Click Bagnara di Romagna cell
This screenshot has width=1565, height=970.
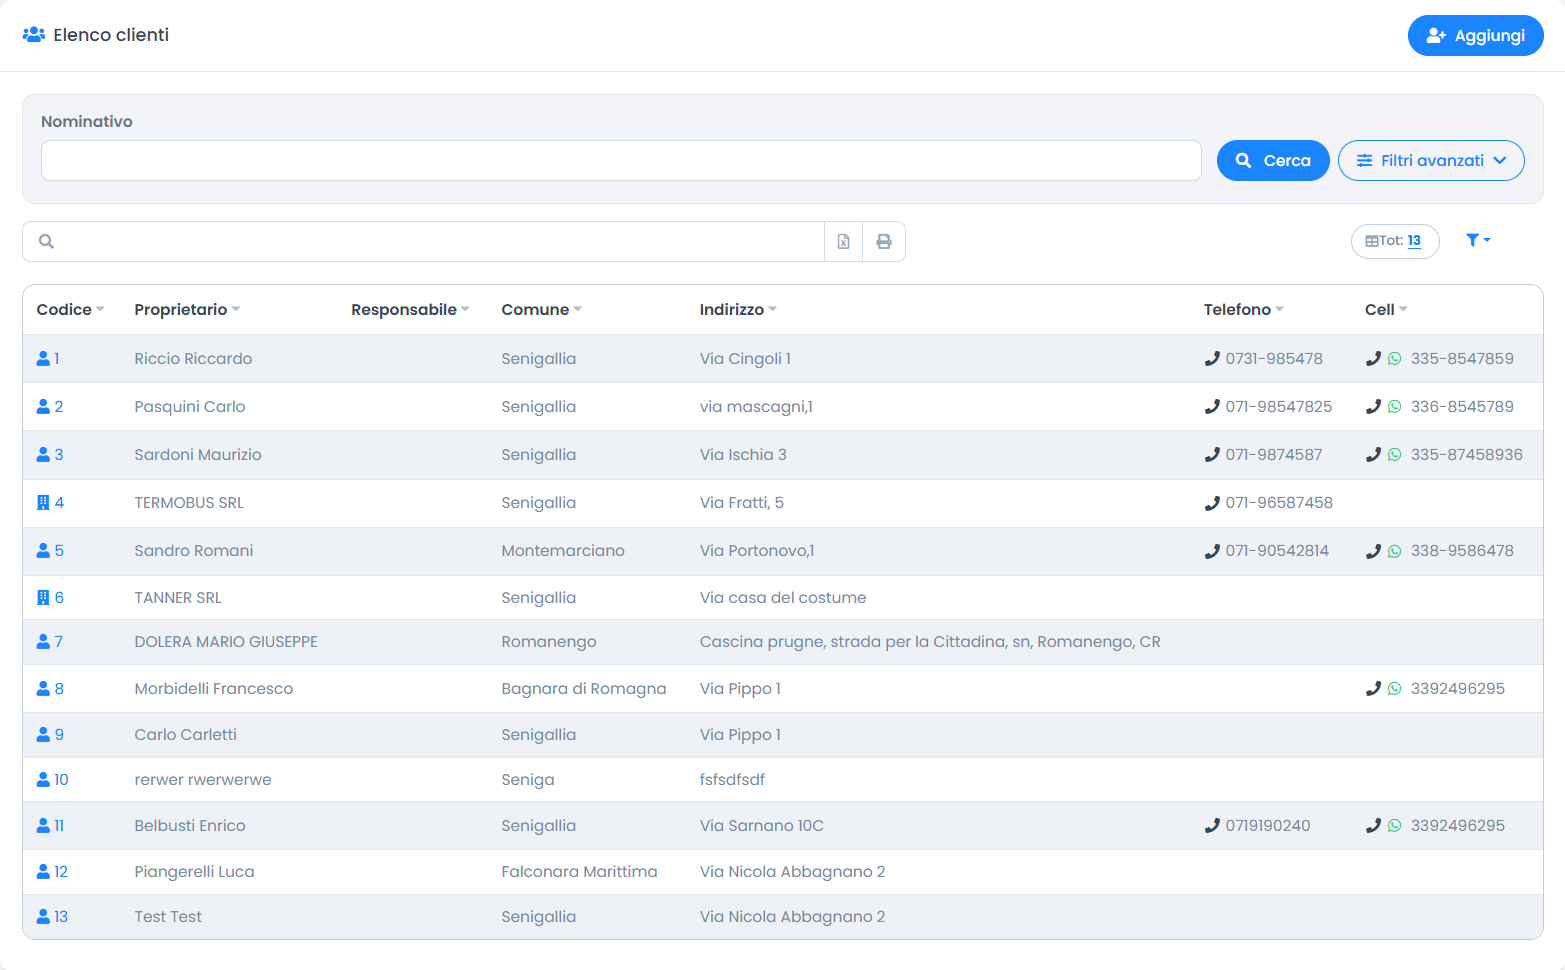click(x=584, y=689)
